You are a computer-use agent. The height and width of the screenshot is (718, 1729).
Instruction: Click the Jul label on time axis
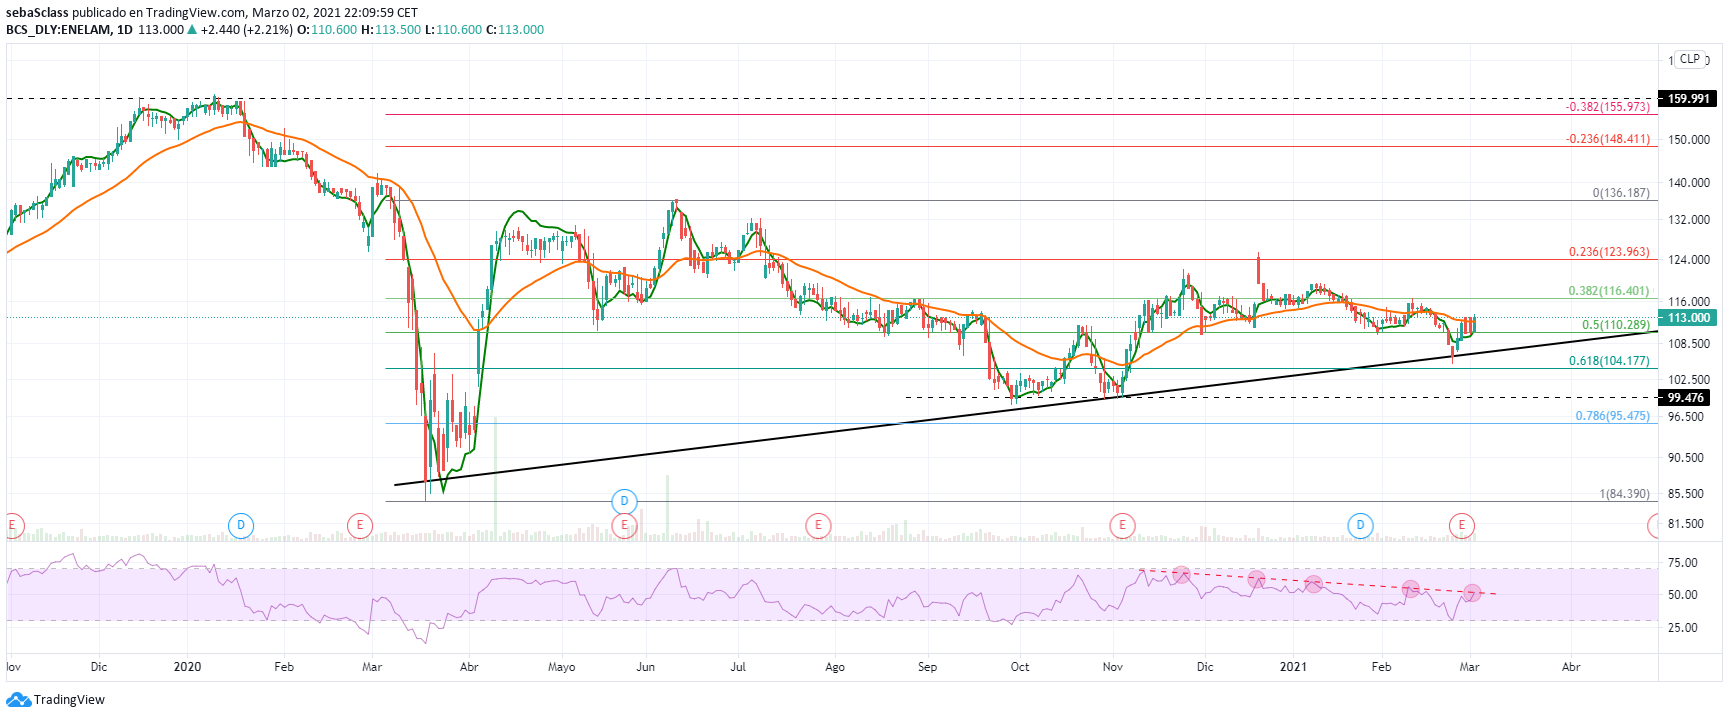738,667
